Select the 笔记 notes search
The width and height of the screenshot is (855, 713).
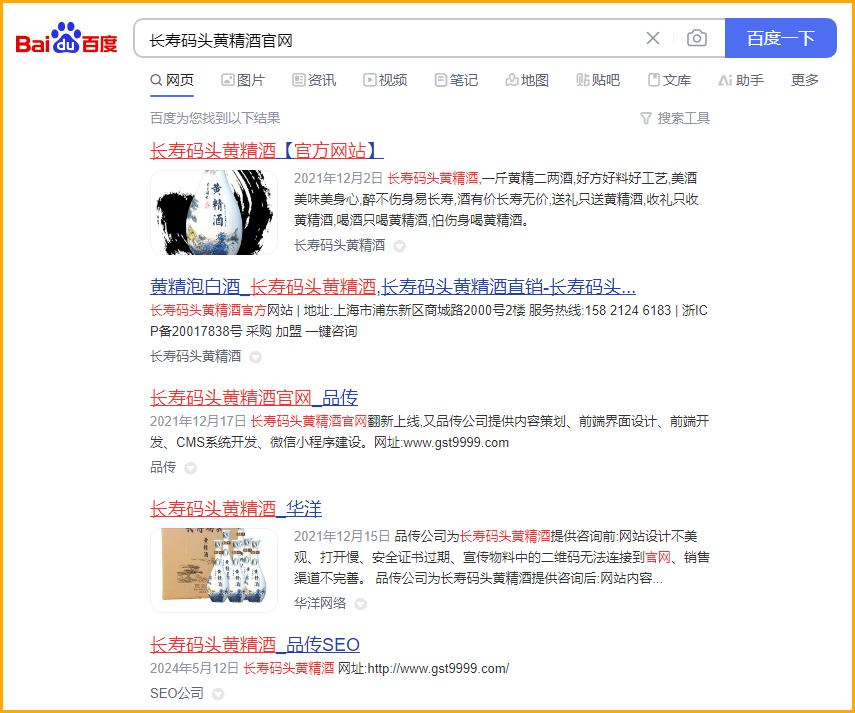tap(456, 80)
